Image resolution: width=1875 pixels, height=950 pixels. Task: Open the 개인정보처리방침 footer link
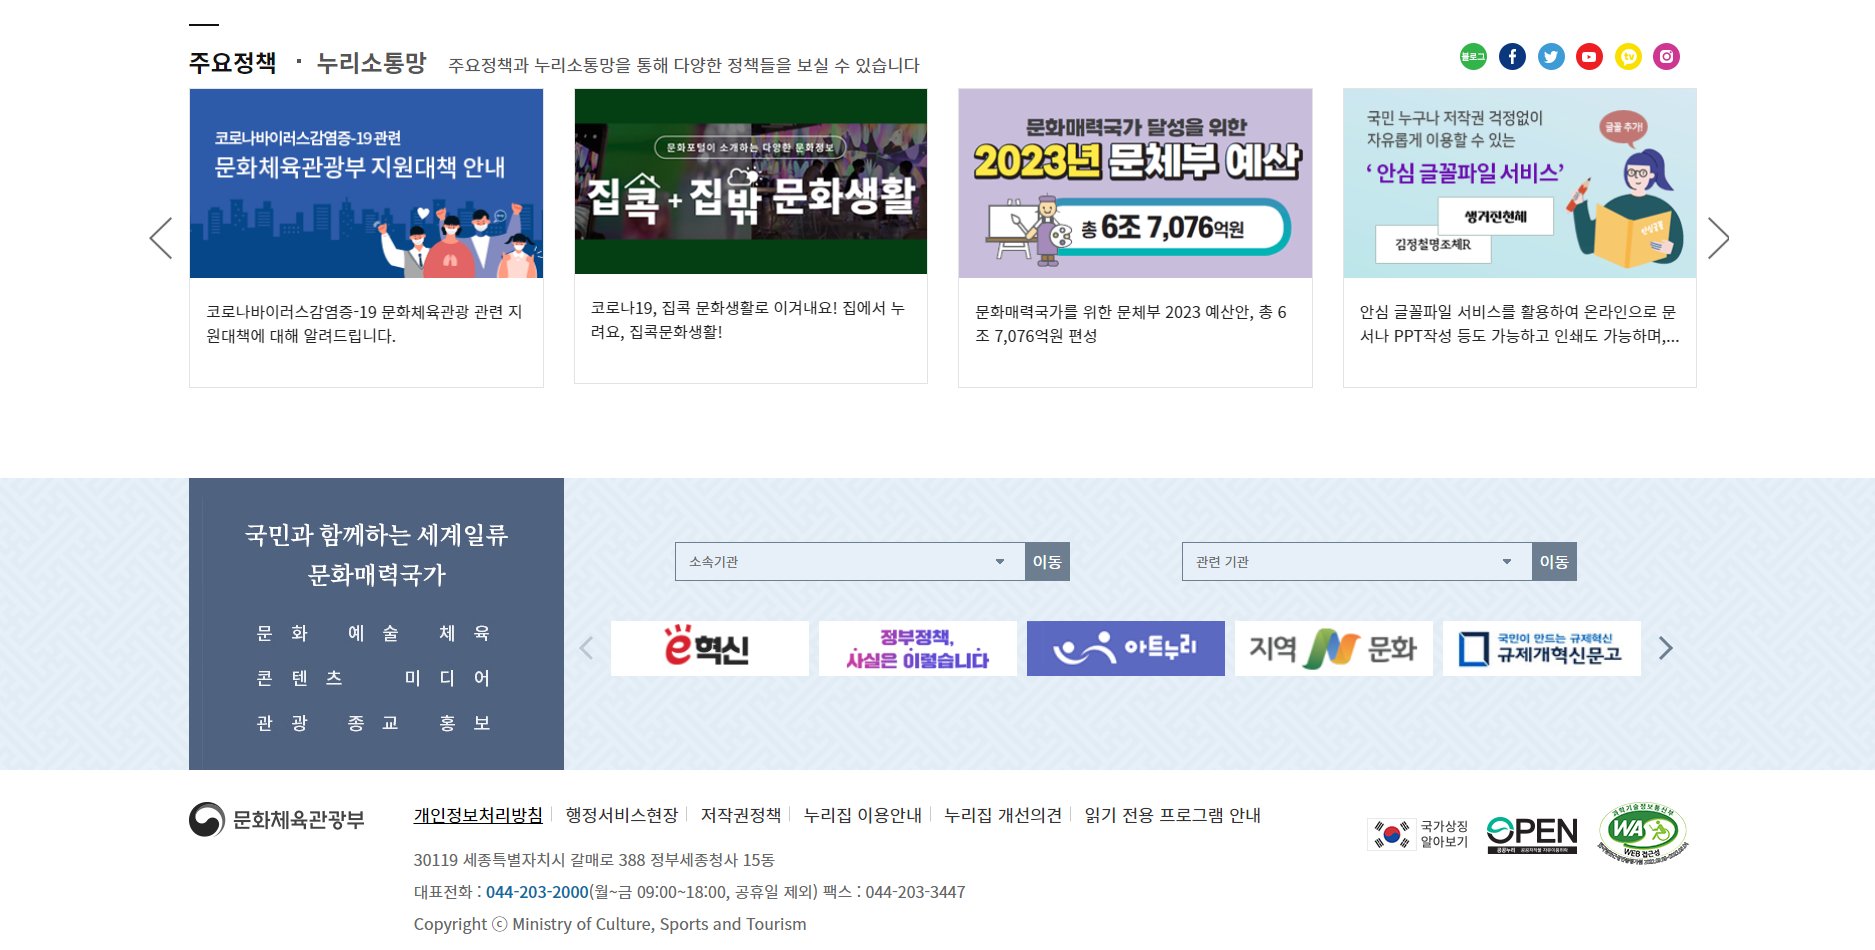pos(478,815)
